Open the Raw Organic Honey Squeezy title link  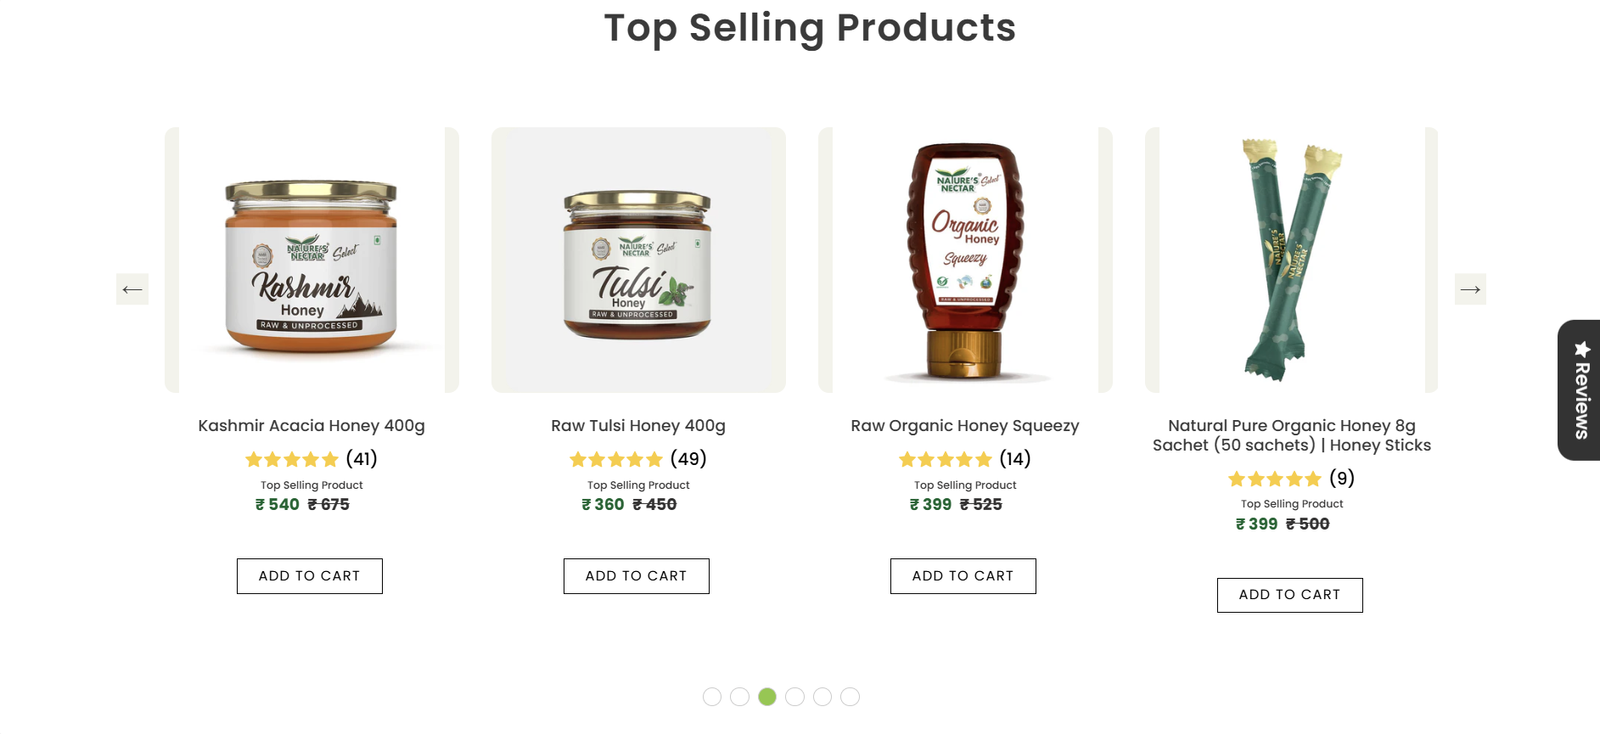(965, 426)
